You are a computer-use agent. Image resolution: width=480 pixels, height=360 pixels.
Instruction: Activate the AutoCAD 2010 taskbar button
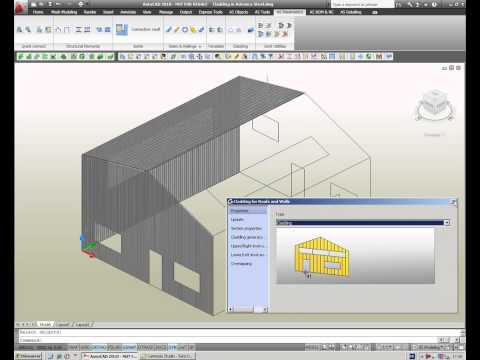(x=109, y=356)
